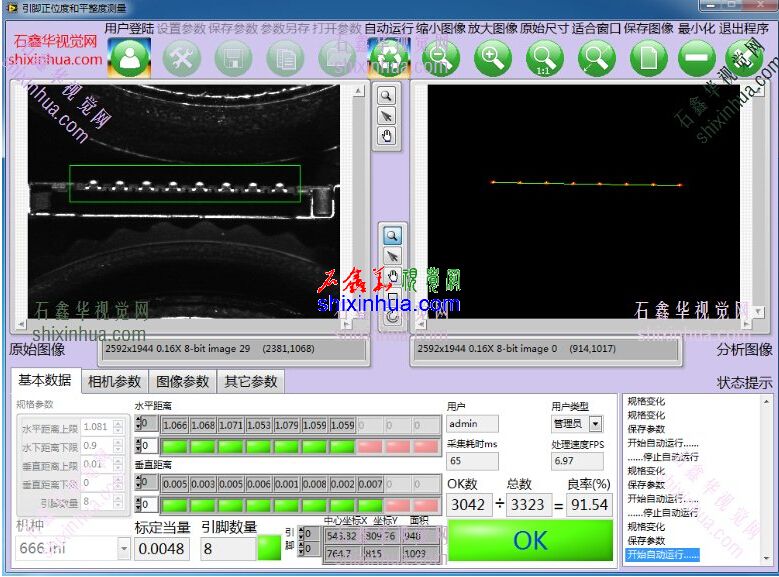The height and width of the screenshot is (577, 779).
Task: Reset image to original size 1:1
Action: (544, 57)
